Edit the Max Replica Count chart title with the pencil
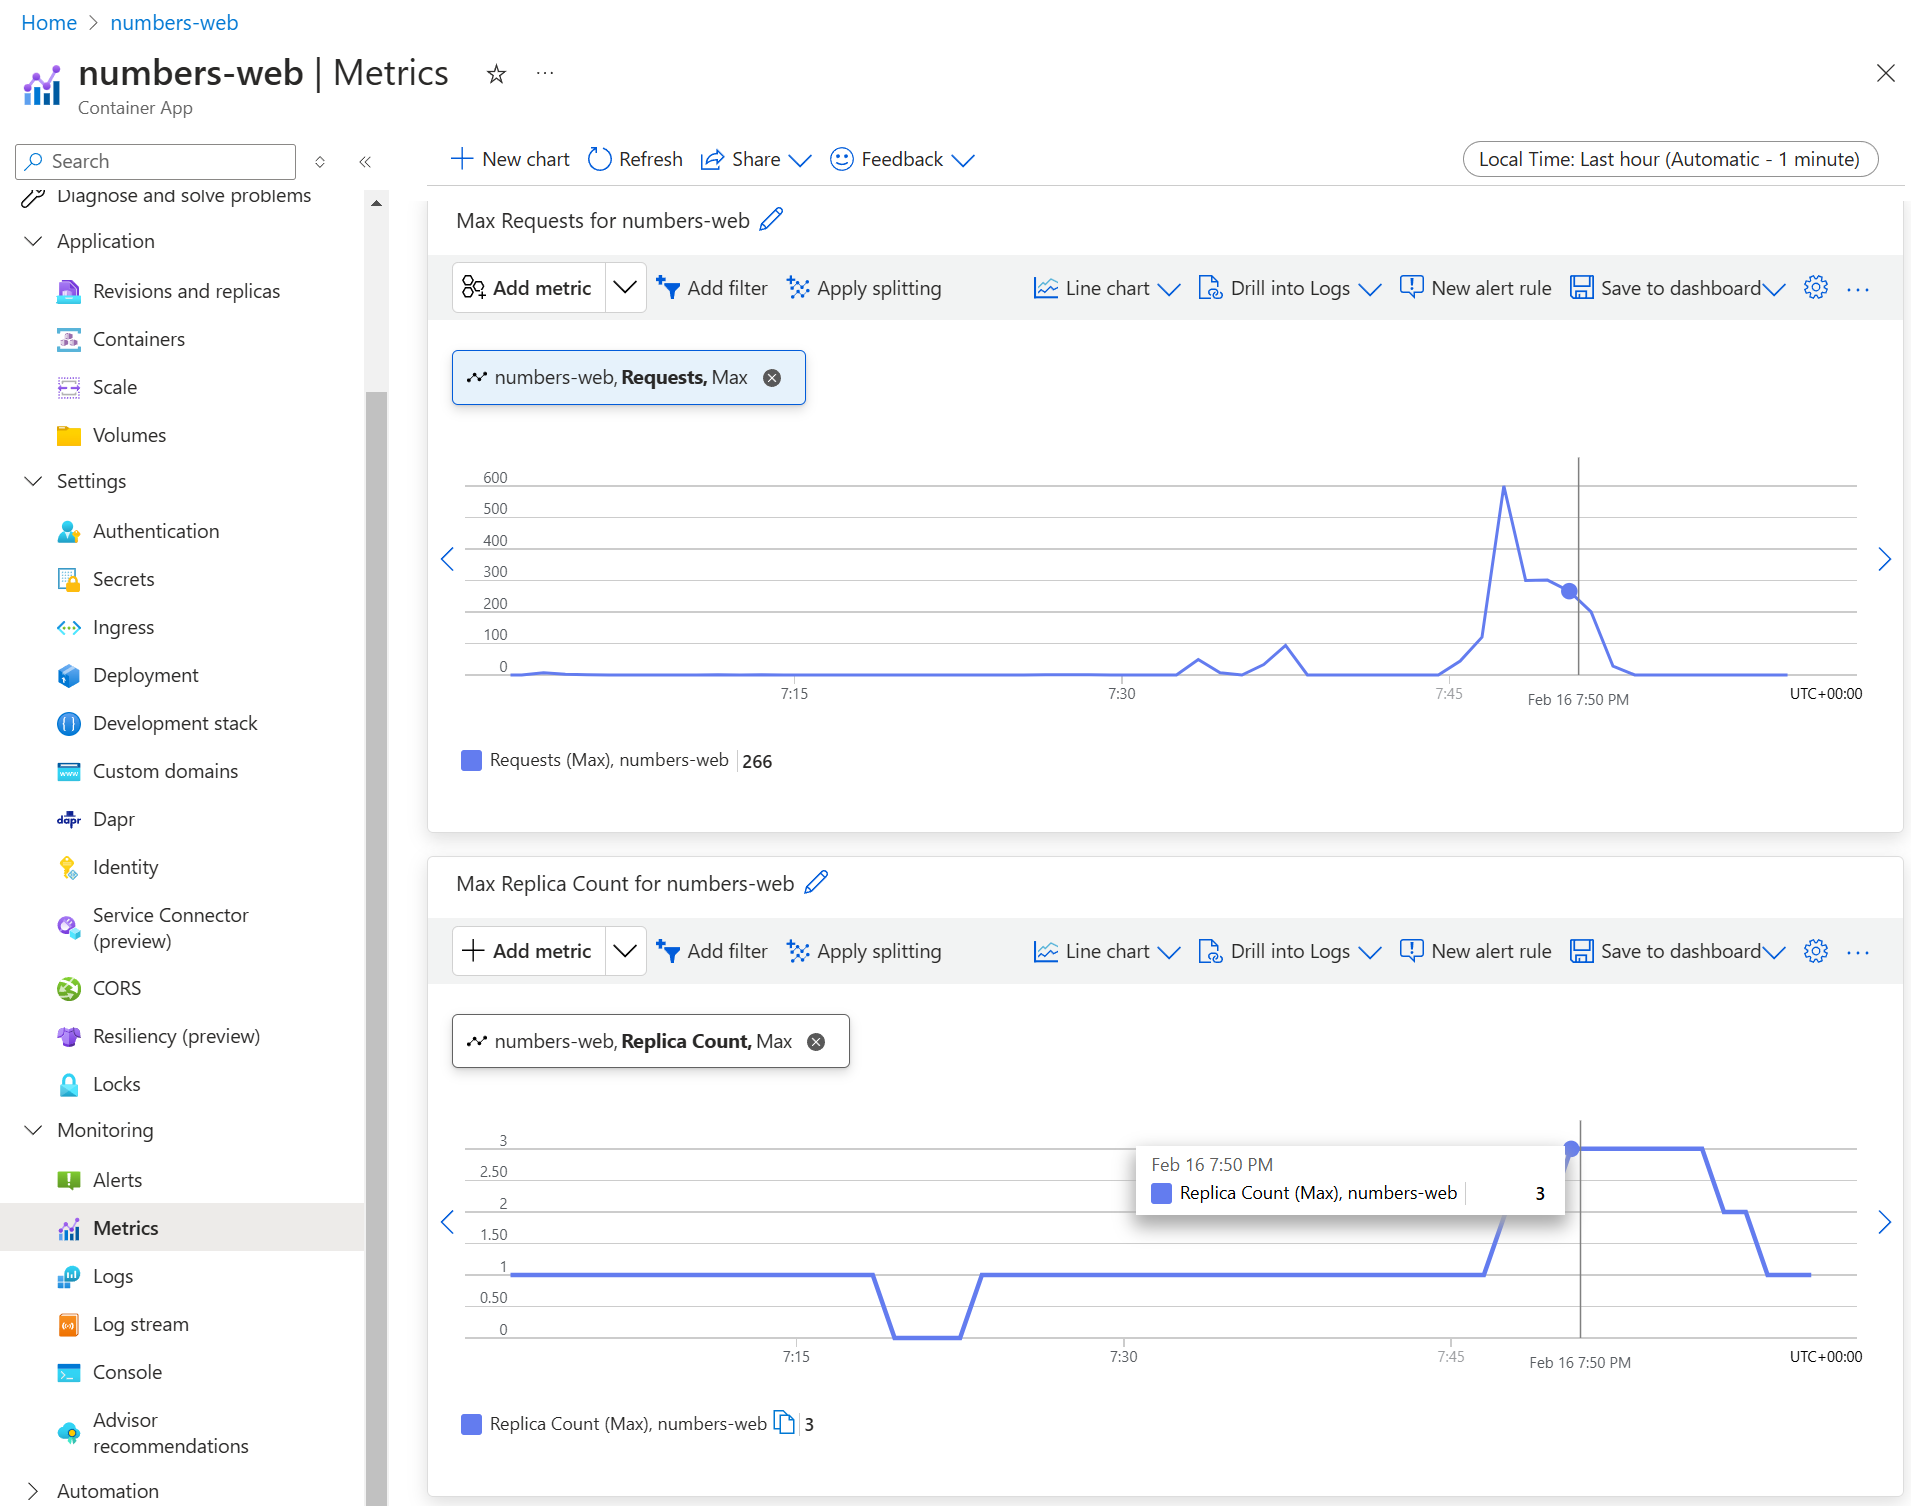 click(816, 882)
